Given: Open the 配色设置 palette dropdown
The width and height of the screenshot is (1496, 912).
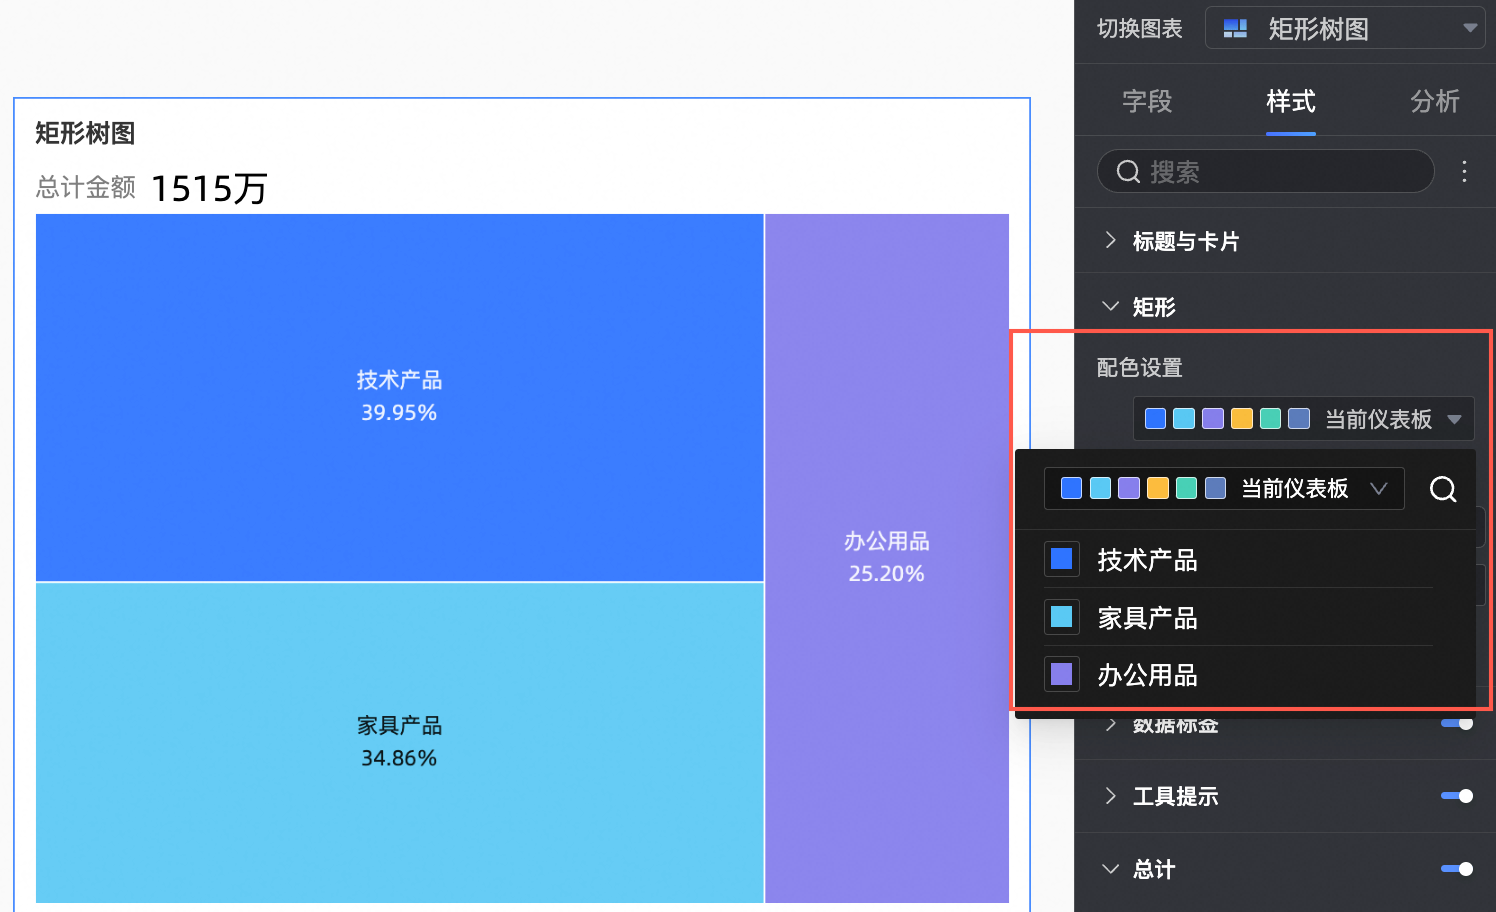Looking at the screenshot, I should (x=1303, y=419).
